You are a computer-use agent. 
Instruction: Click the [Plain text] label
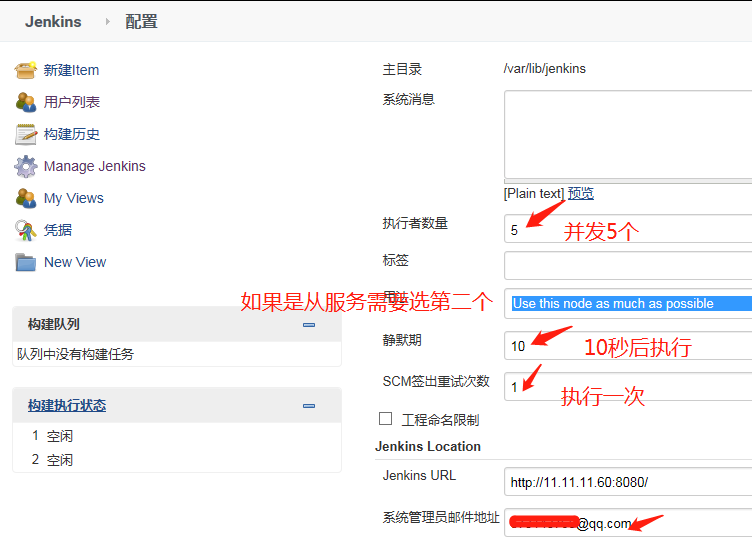click(x=534, y=193)
